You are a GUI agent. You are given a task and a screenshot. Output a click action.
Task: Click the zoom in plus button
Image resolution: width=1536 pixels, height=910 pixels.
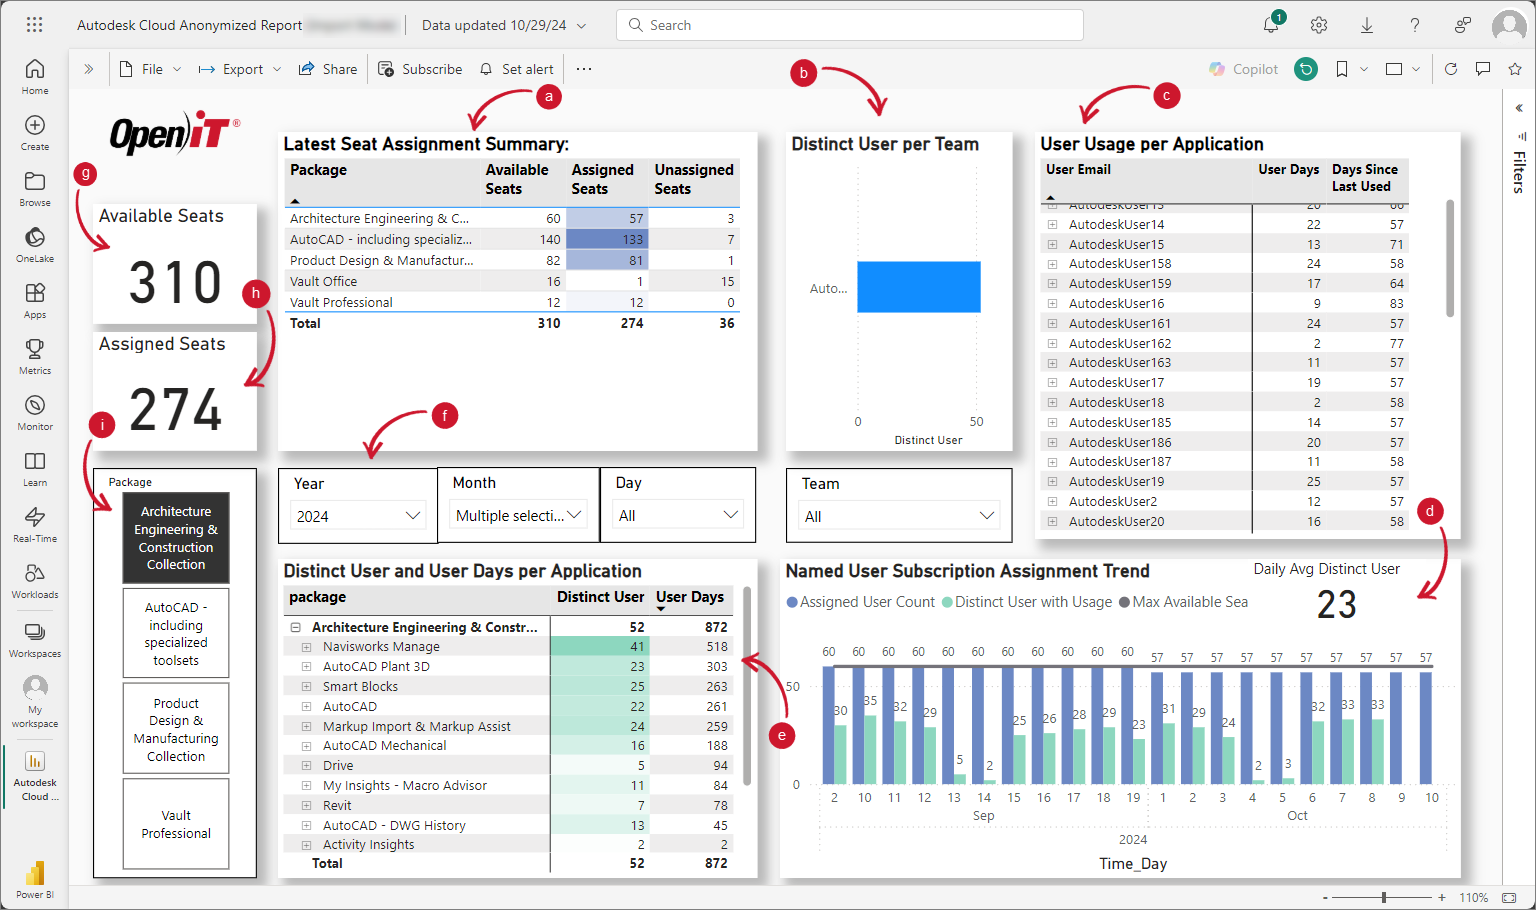click(x=1442, y=898)
